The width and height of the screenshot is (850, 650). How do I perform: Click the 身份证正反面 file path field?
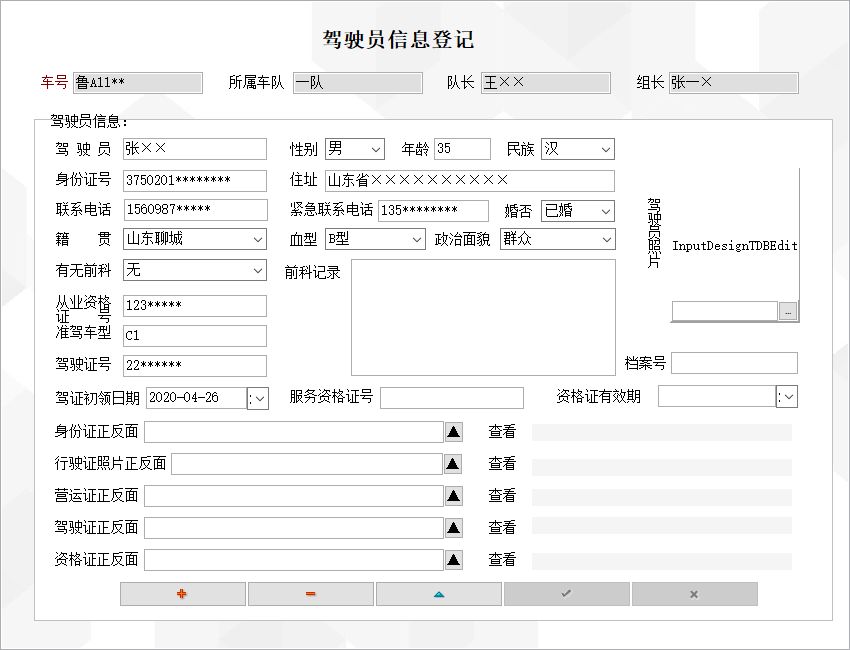pos(294,432)
